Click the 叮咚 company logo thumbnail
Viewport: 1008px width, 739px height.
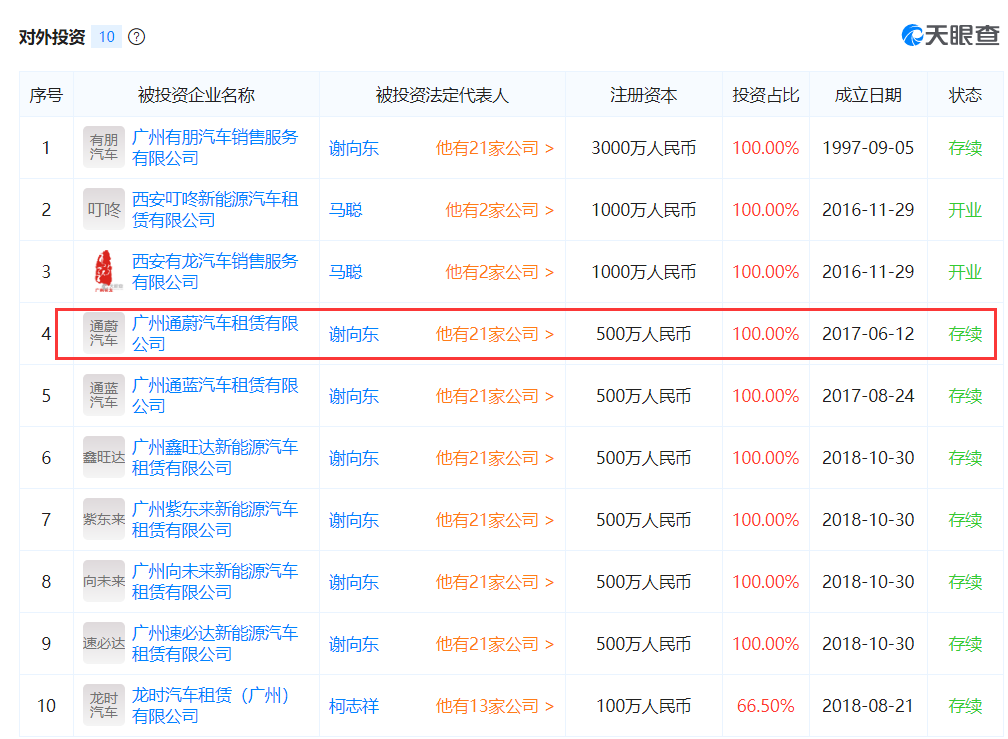[x=104, y=209]
